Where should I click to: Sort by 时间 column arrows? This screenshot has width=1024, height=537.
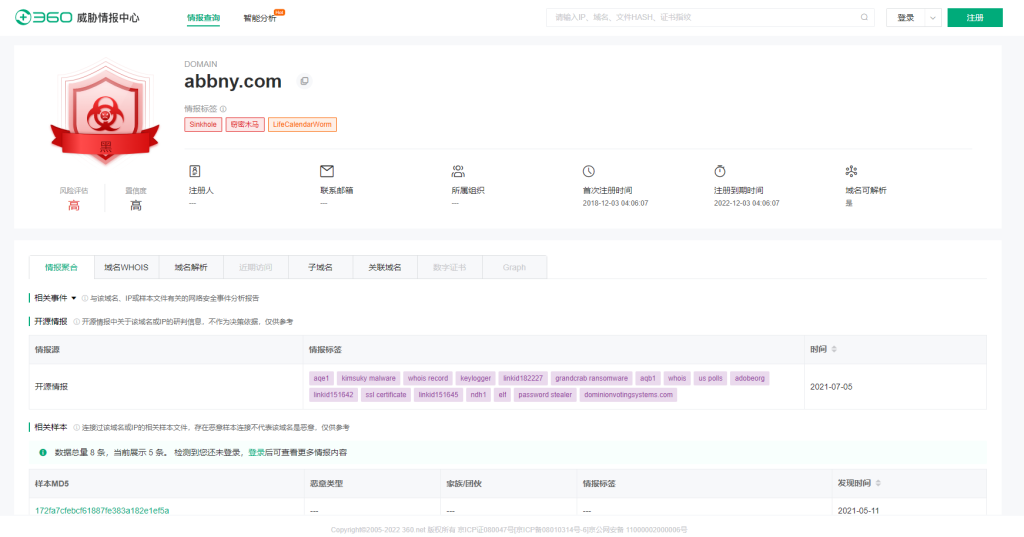tap(834, 350)
